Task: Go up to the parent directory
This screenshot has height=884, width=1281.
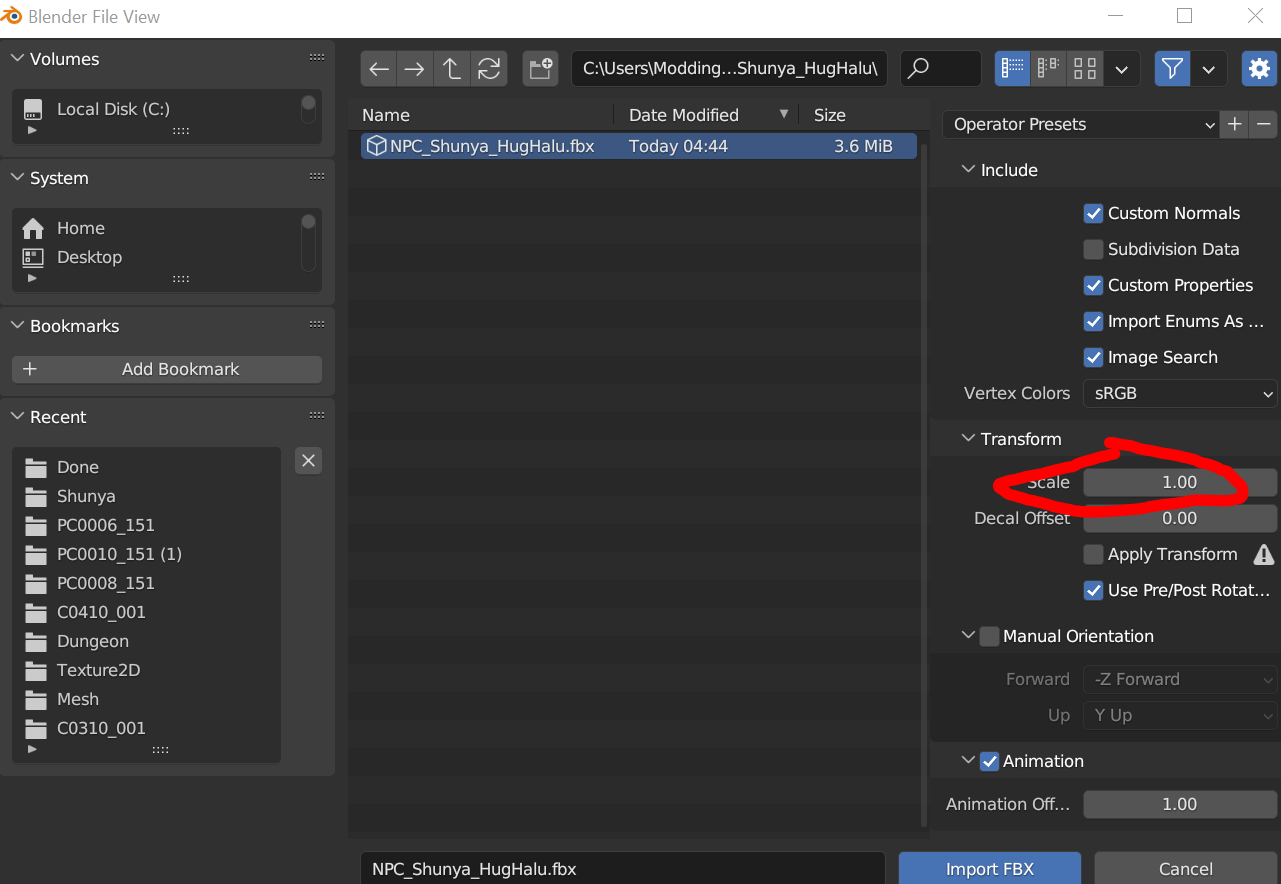Action: [x=452, y=69]
